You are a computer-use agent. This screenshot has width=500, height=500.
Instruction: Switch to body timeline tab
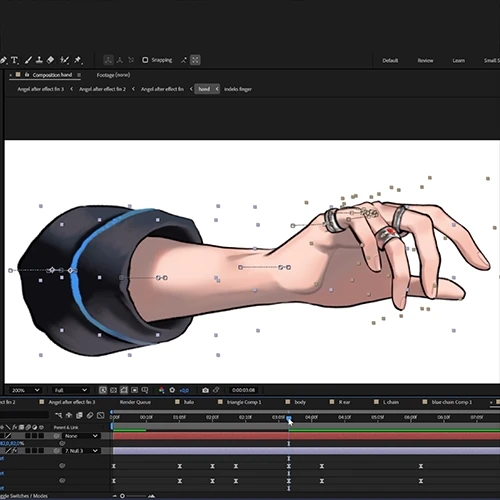300,402
